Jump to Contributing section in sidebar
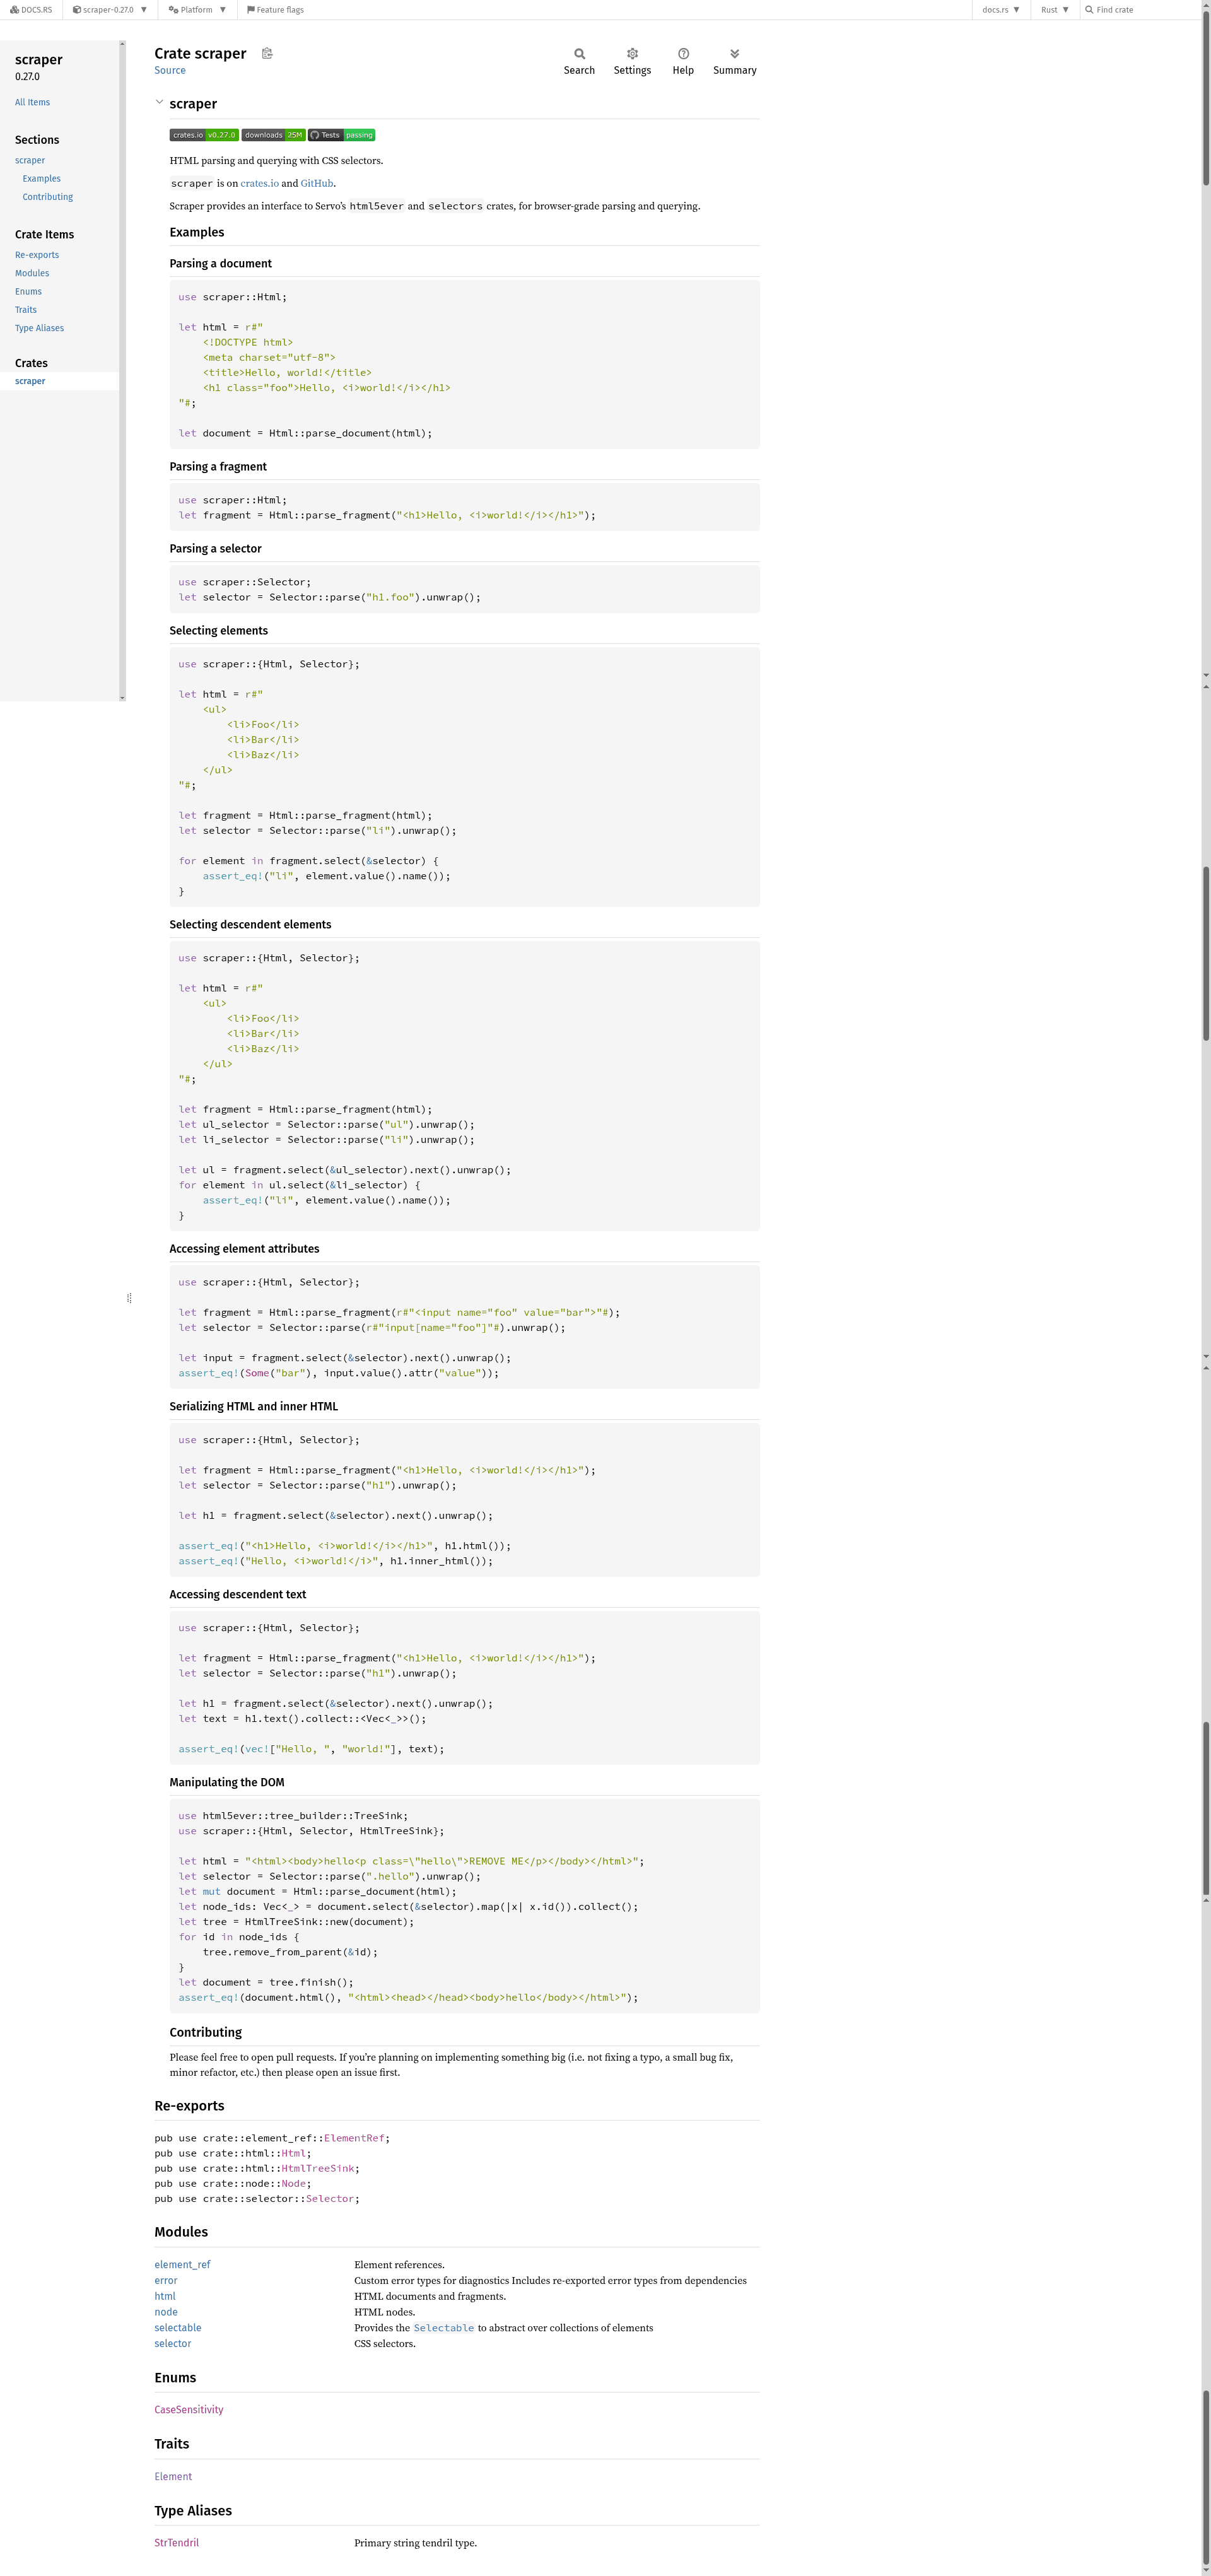The height and width of the screenshot is (2576, 1211). [x=48, y=197]
